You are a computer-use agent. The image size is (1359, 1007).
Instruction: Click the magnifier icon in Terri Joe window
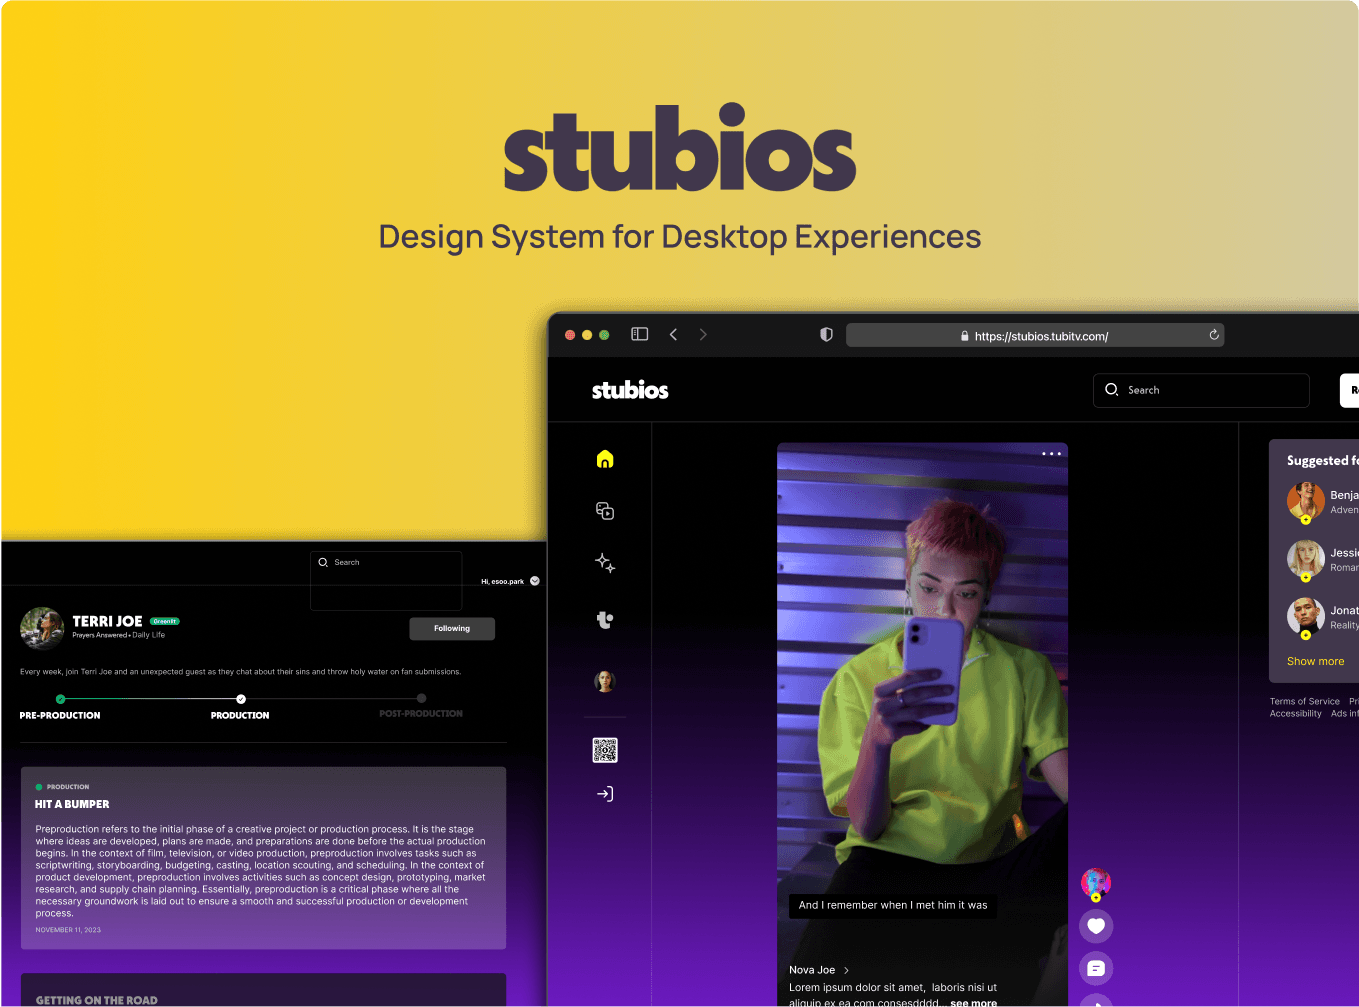coord(323,562)
